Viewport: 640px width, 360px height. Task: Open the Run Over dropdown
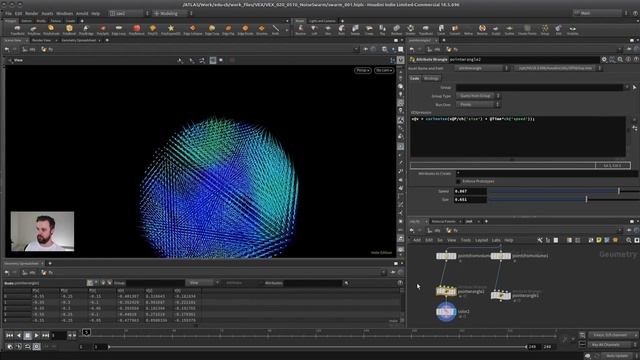pos(478,104)
